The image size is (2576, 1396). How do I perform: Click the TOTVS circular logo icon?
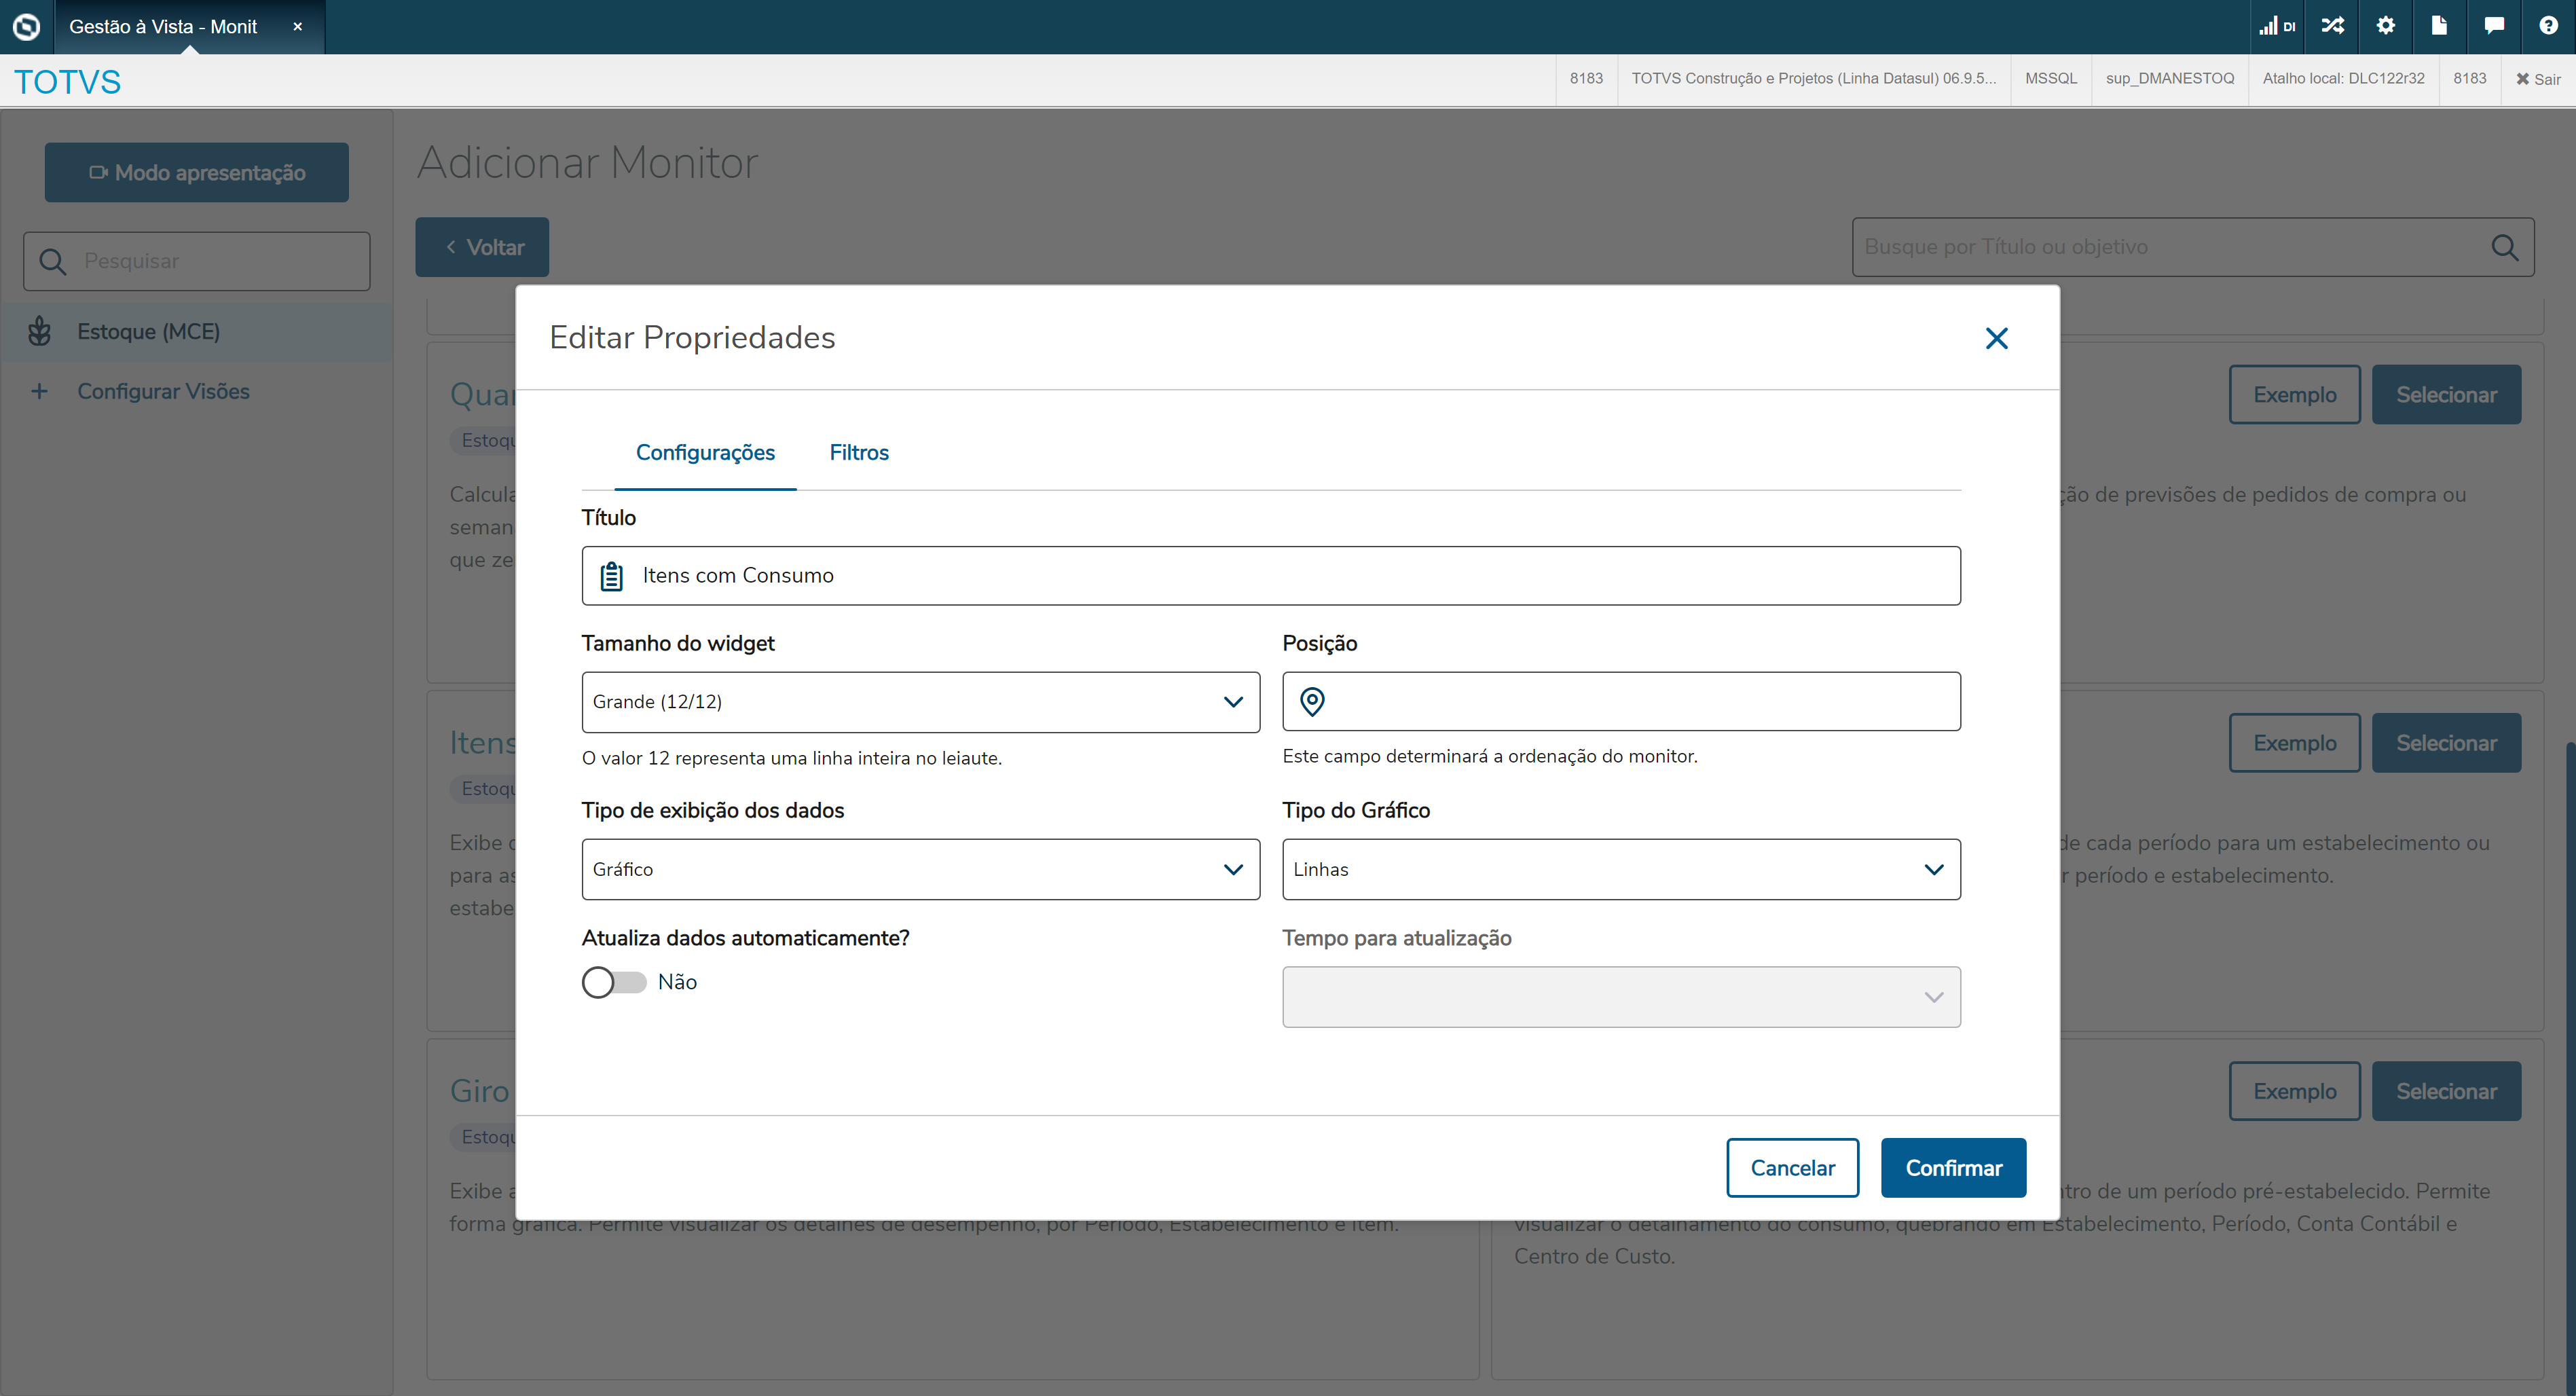point(26,26)
